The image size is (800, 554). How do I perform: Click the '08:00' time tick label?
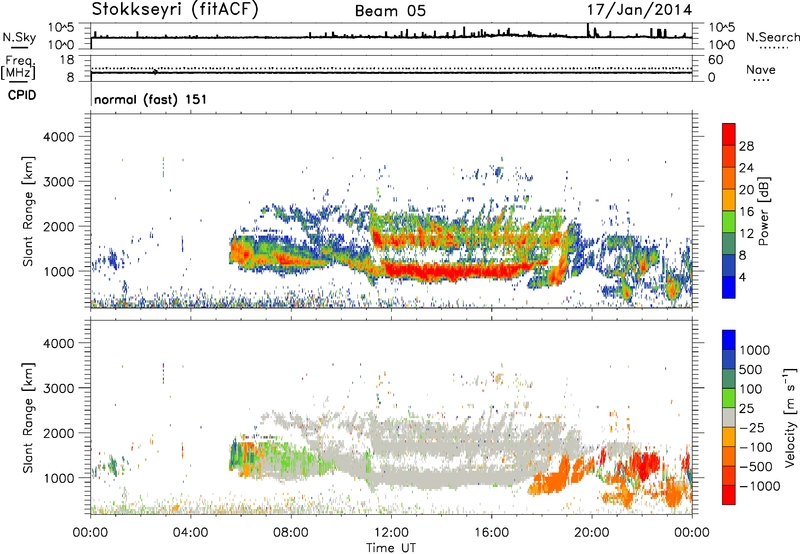(x=290, y=533)
